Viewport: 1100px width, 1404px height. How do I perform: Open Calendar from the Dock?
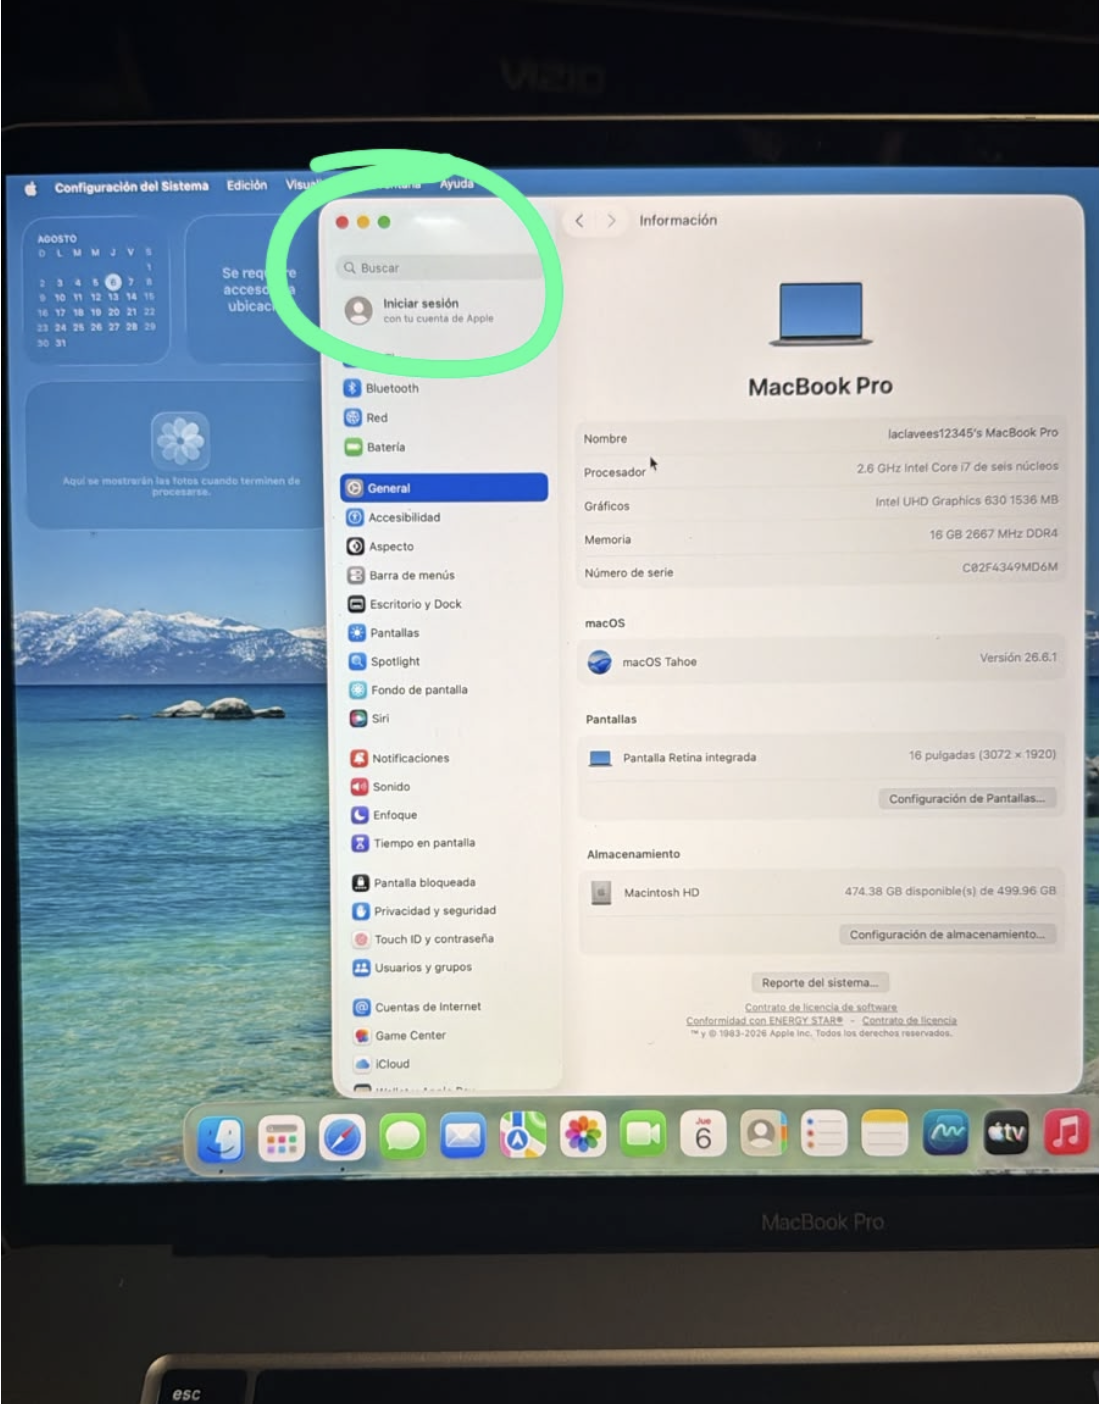point(704,1134)
